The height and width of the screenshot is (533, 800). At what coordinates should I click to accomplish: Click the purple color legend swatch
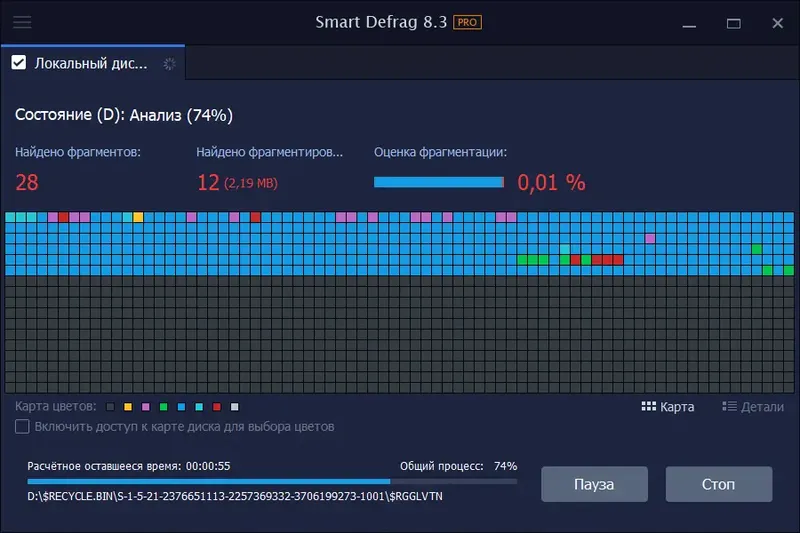point(146,407)
